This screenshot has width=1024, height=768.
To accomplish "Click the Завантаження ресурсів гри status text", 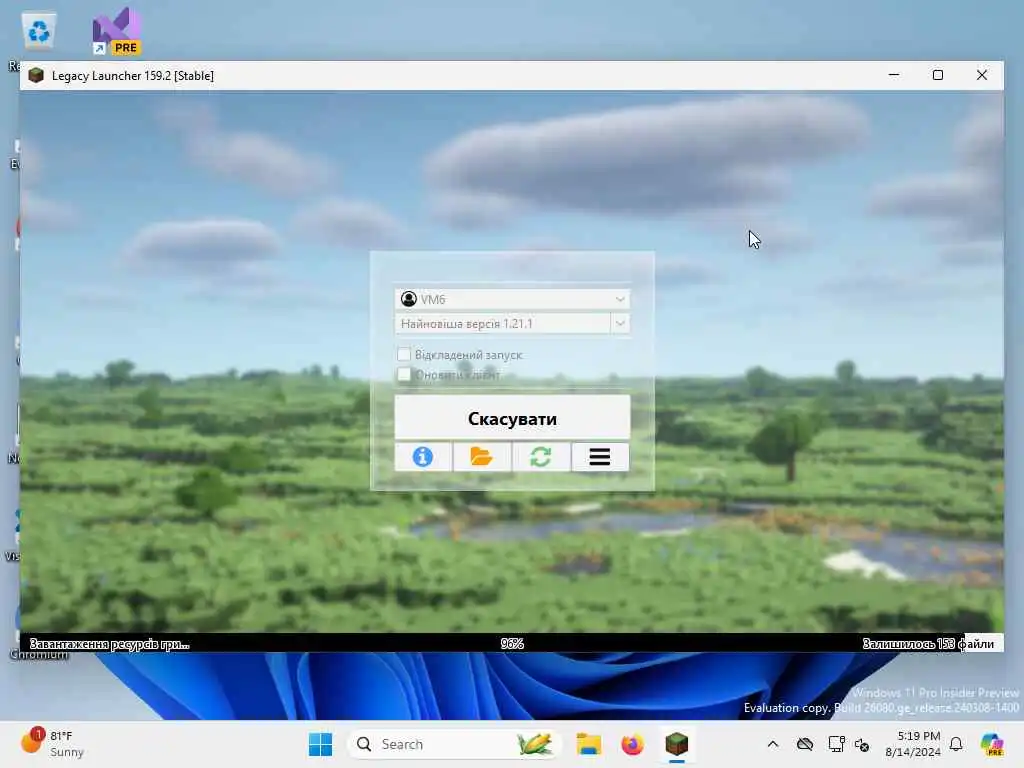I will 110,644.
